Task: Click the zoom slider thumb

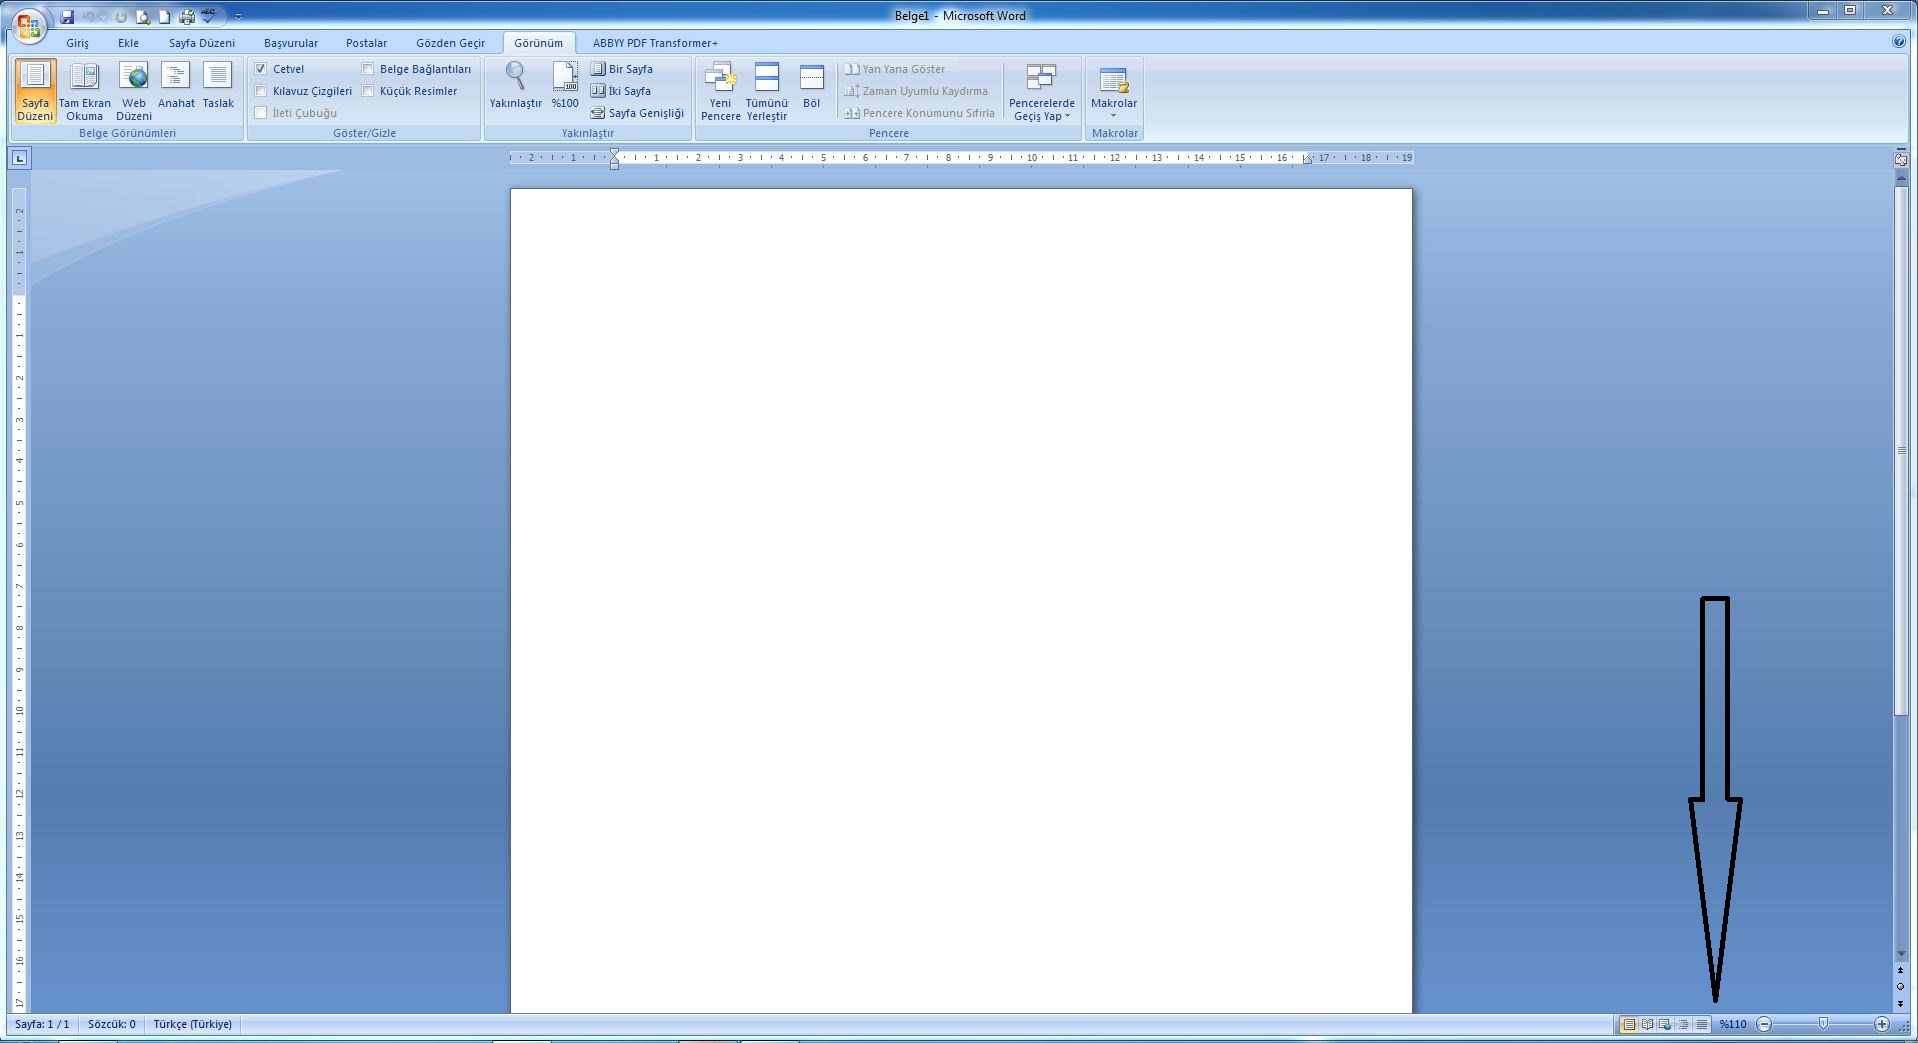Action: coord(1823,1024)
